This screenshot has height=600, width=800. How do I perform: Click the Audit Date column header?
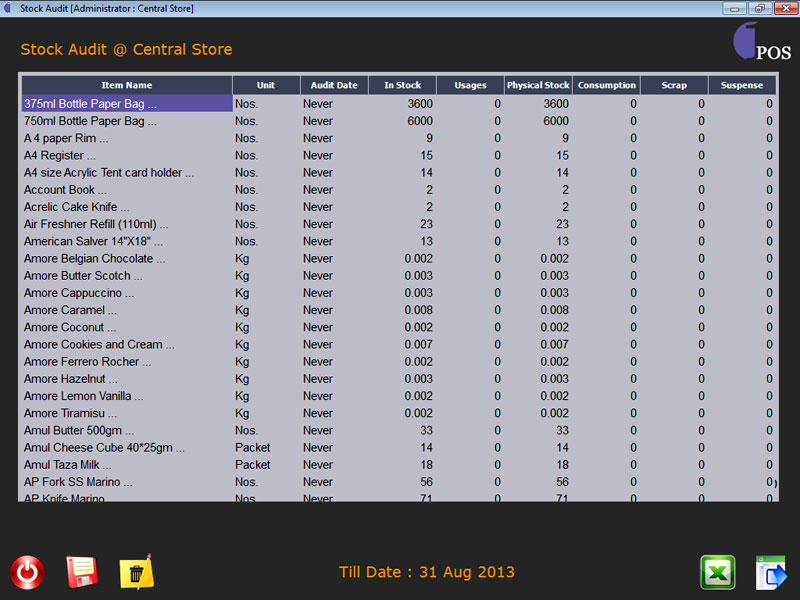(x=334, y=85)
